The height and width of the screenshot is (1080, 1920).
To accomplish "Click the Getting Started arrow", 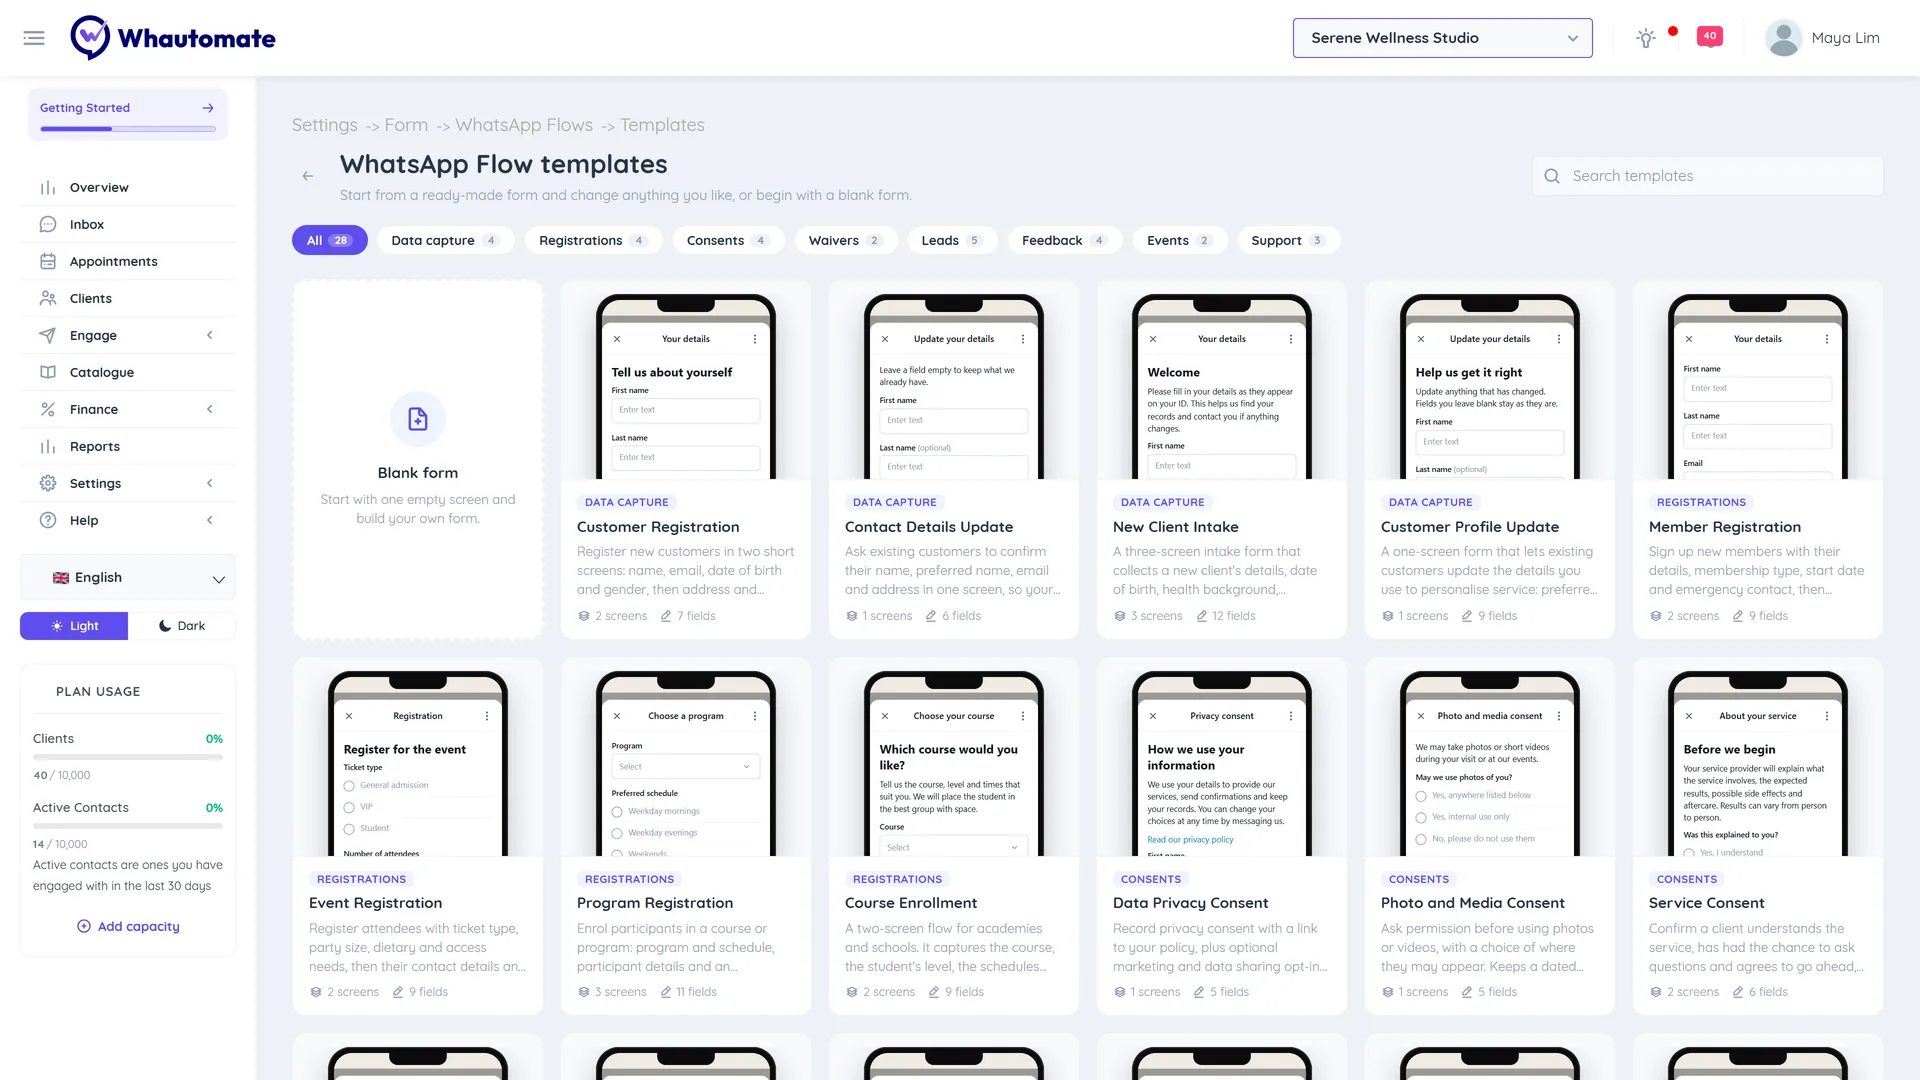I will 208,108.
